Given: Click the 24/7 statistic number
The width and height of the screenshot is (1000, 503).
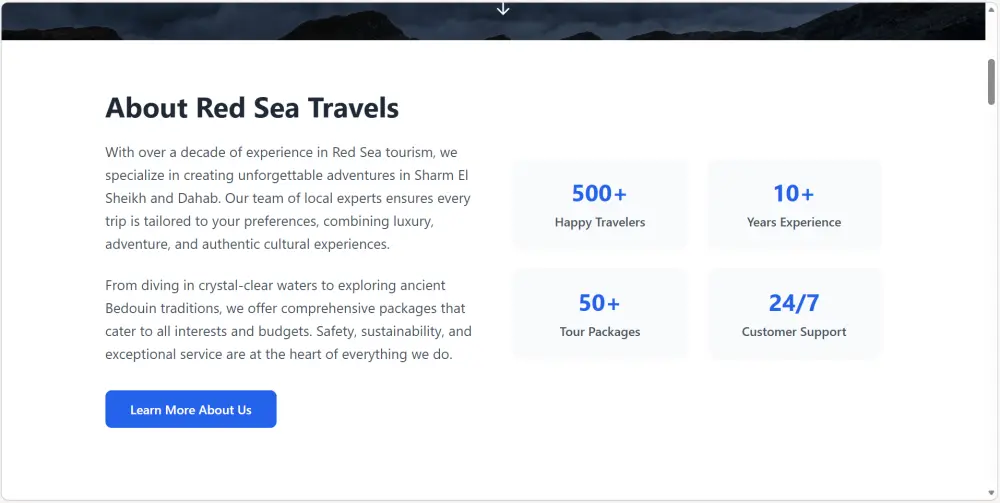Looking at the screenshot, I should pyautogui.click(x=794, y=303).
